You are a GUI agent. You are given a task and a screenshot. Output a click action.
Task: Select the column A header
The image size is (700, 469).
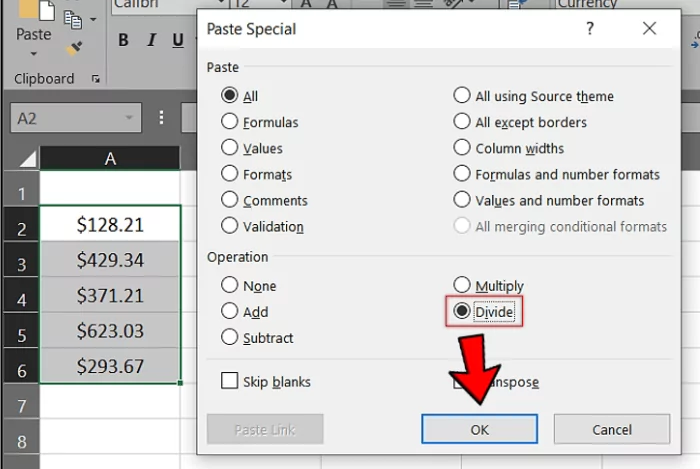pos(110,158)
